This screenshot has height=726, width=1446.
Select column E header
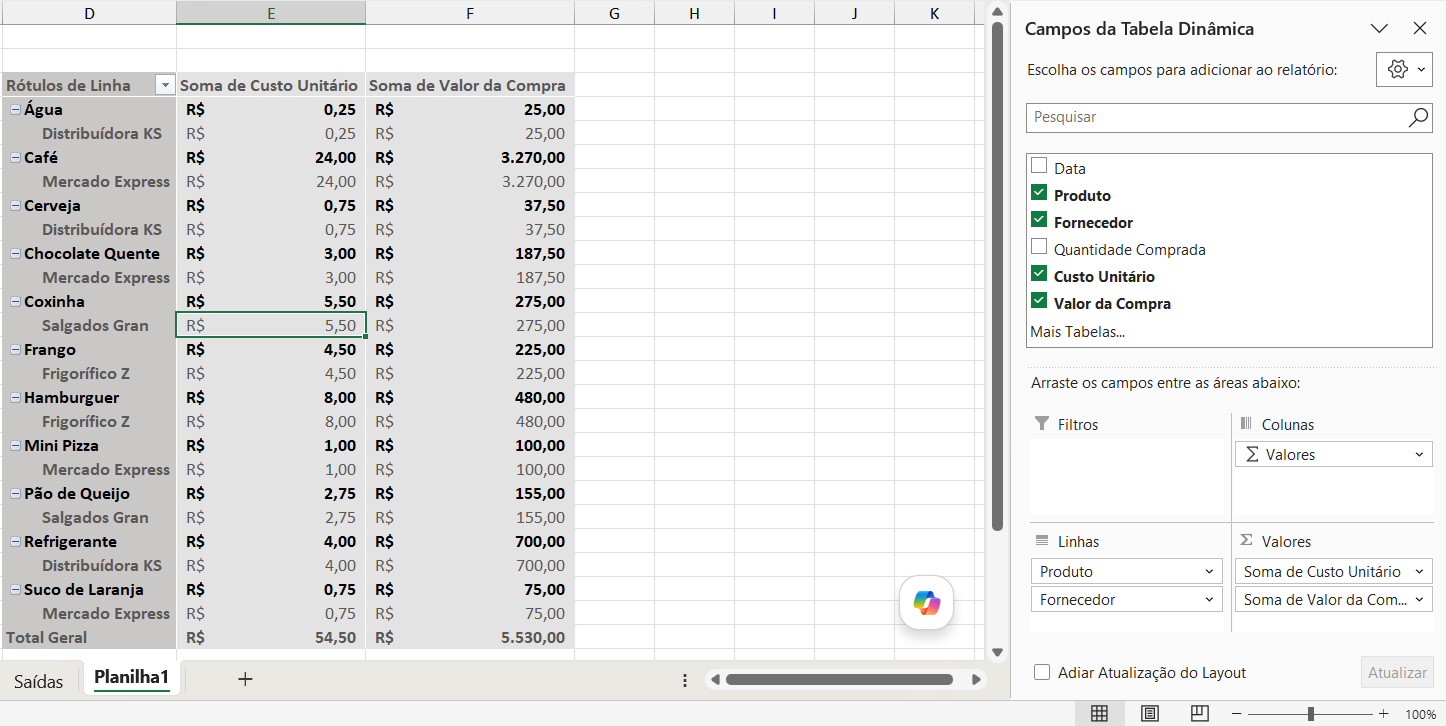pos(271,12)
